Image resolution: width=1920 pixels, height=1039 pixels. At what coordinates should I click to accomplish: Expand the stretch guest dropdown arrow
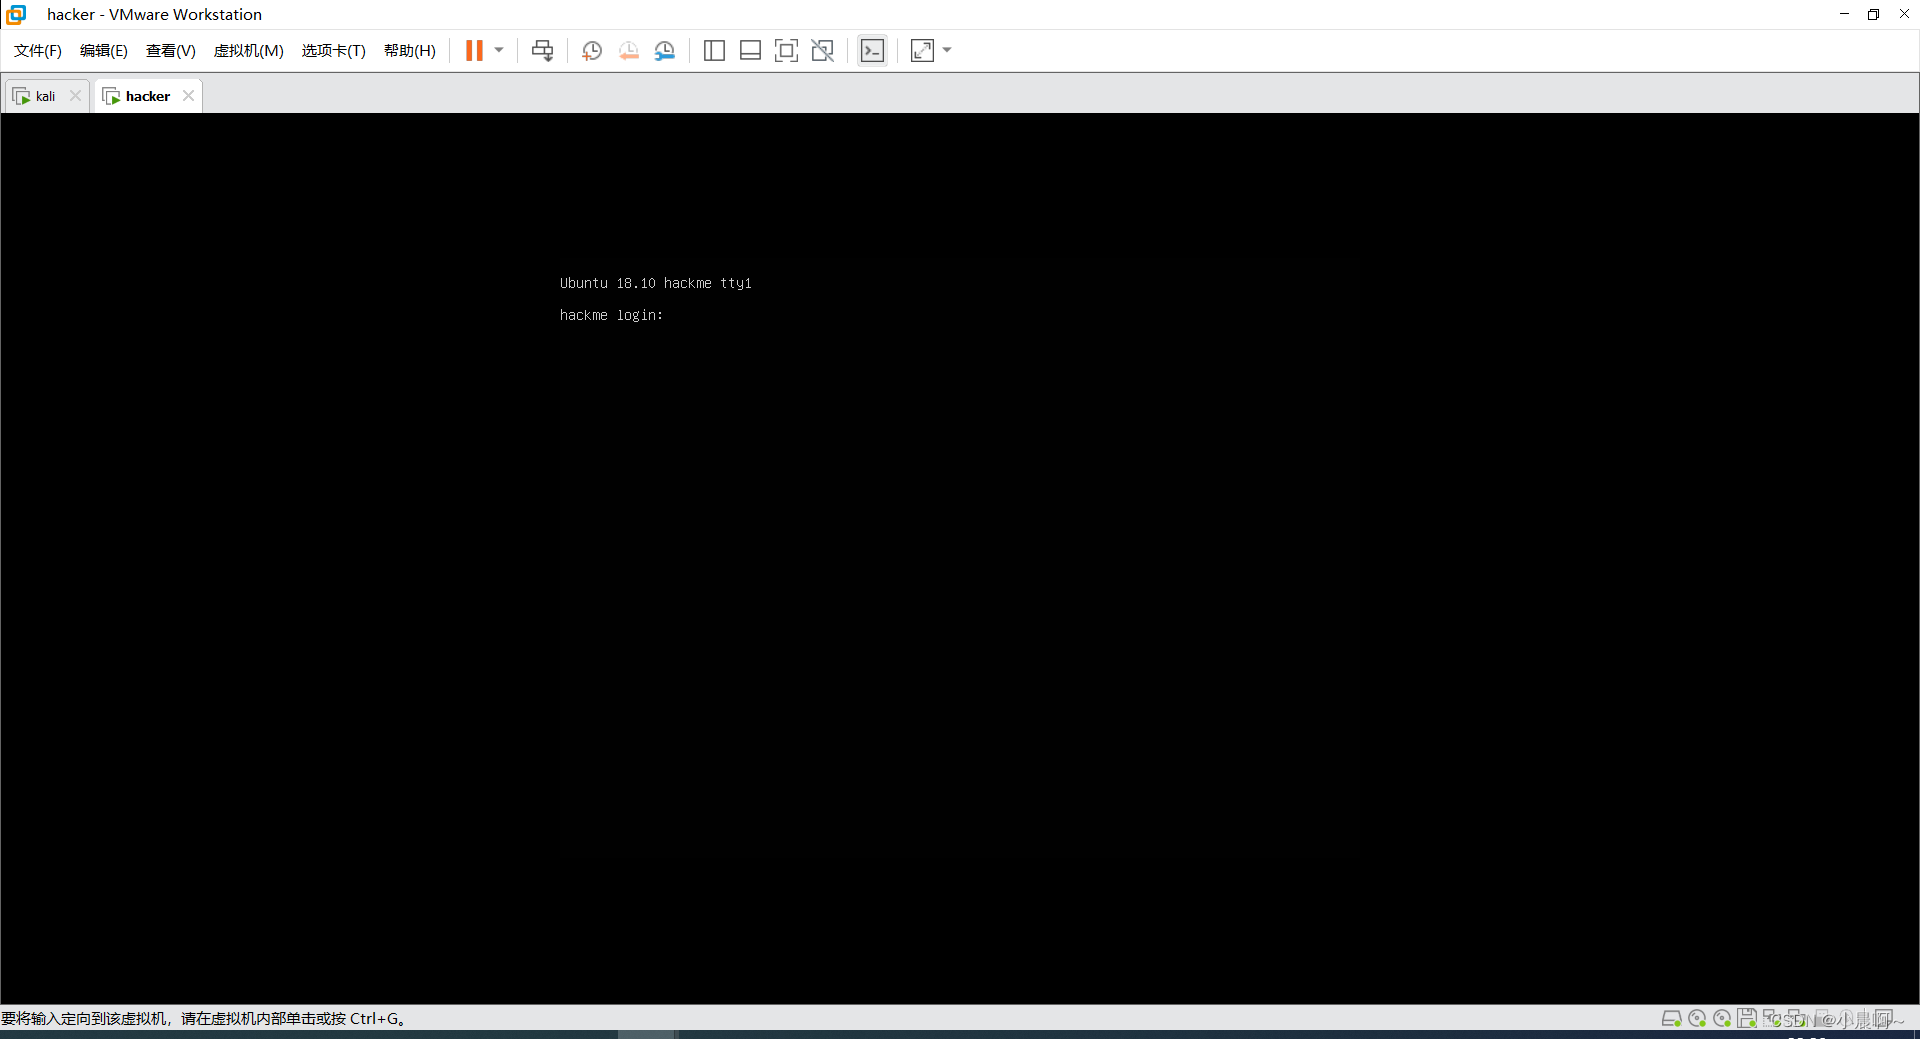click(947, 51)
